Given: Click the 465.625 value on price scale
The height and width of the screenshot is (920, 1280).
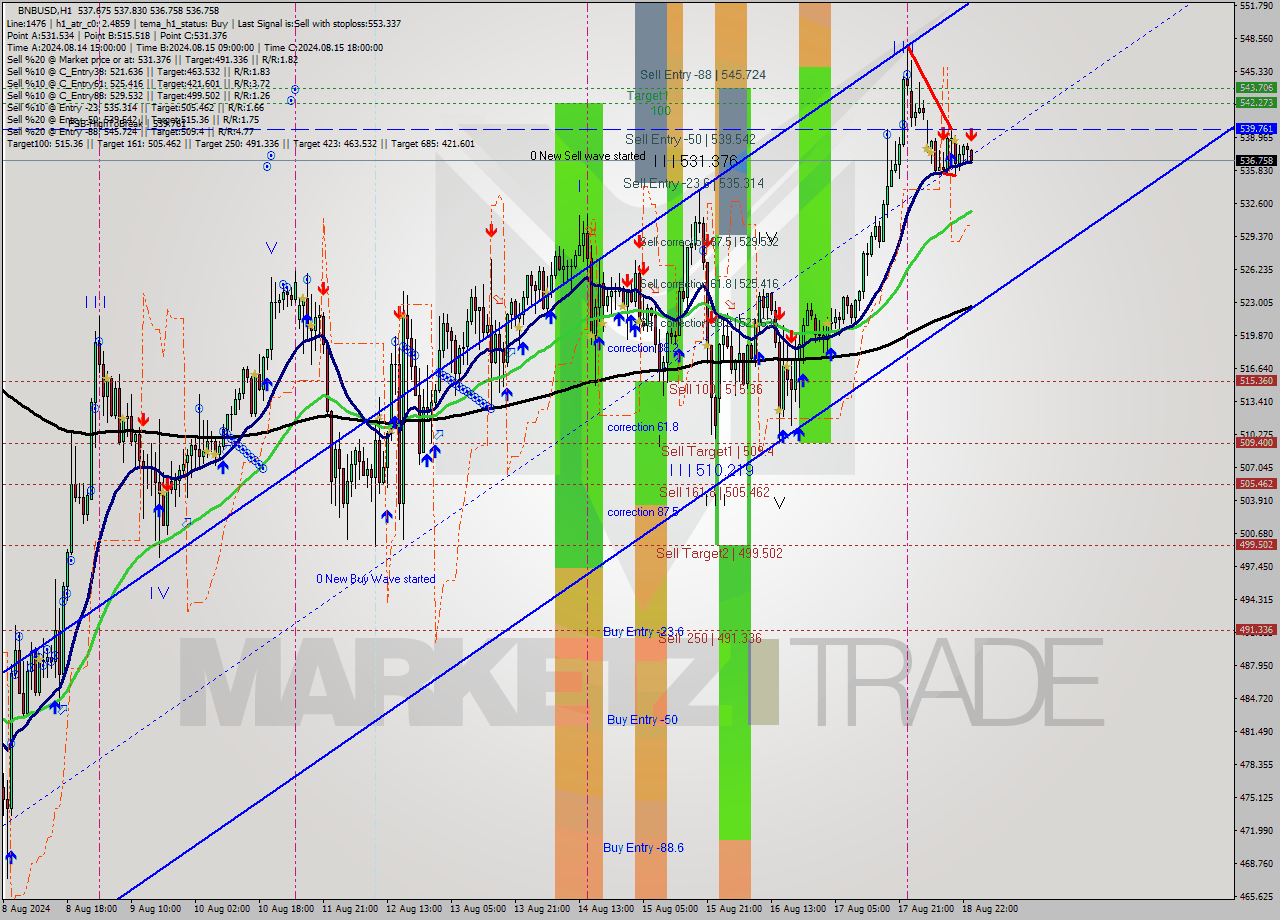Looking at the screenshot, I should click(x=1256, y=896).
